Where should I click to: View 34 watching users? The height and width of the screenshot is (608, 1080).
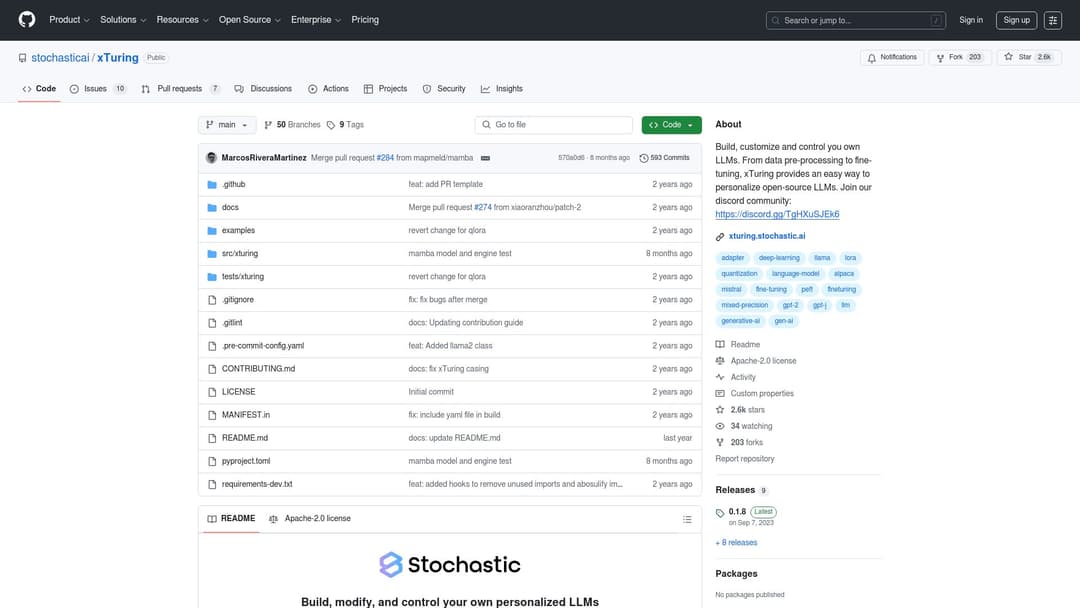751,426
